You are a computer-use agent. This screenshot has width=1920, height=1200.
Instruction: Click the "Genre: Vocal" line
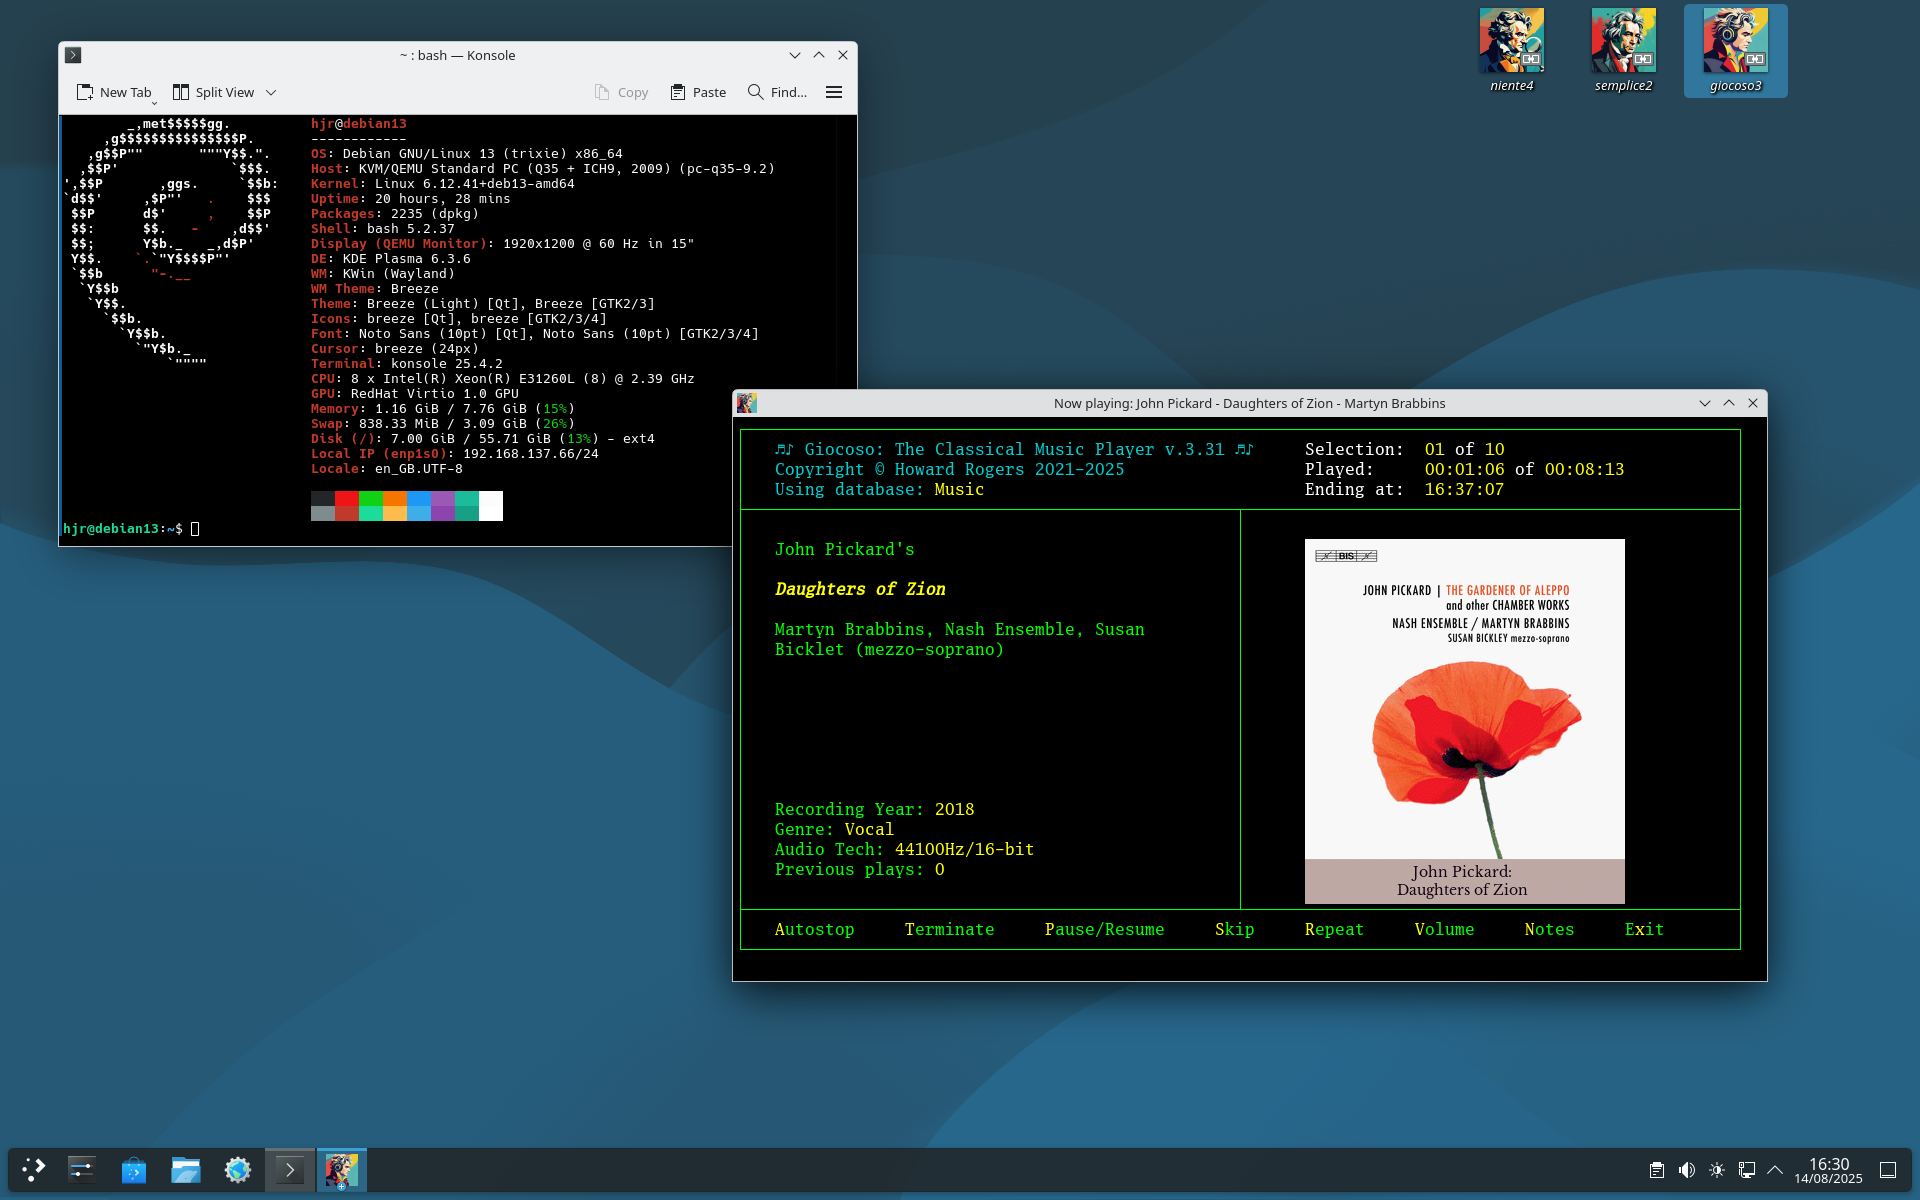point(834,829)
